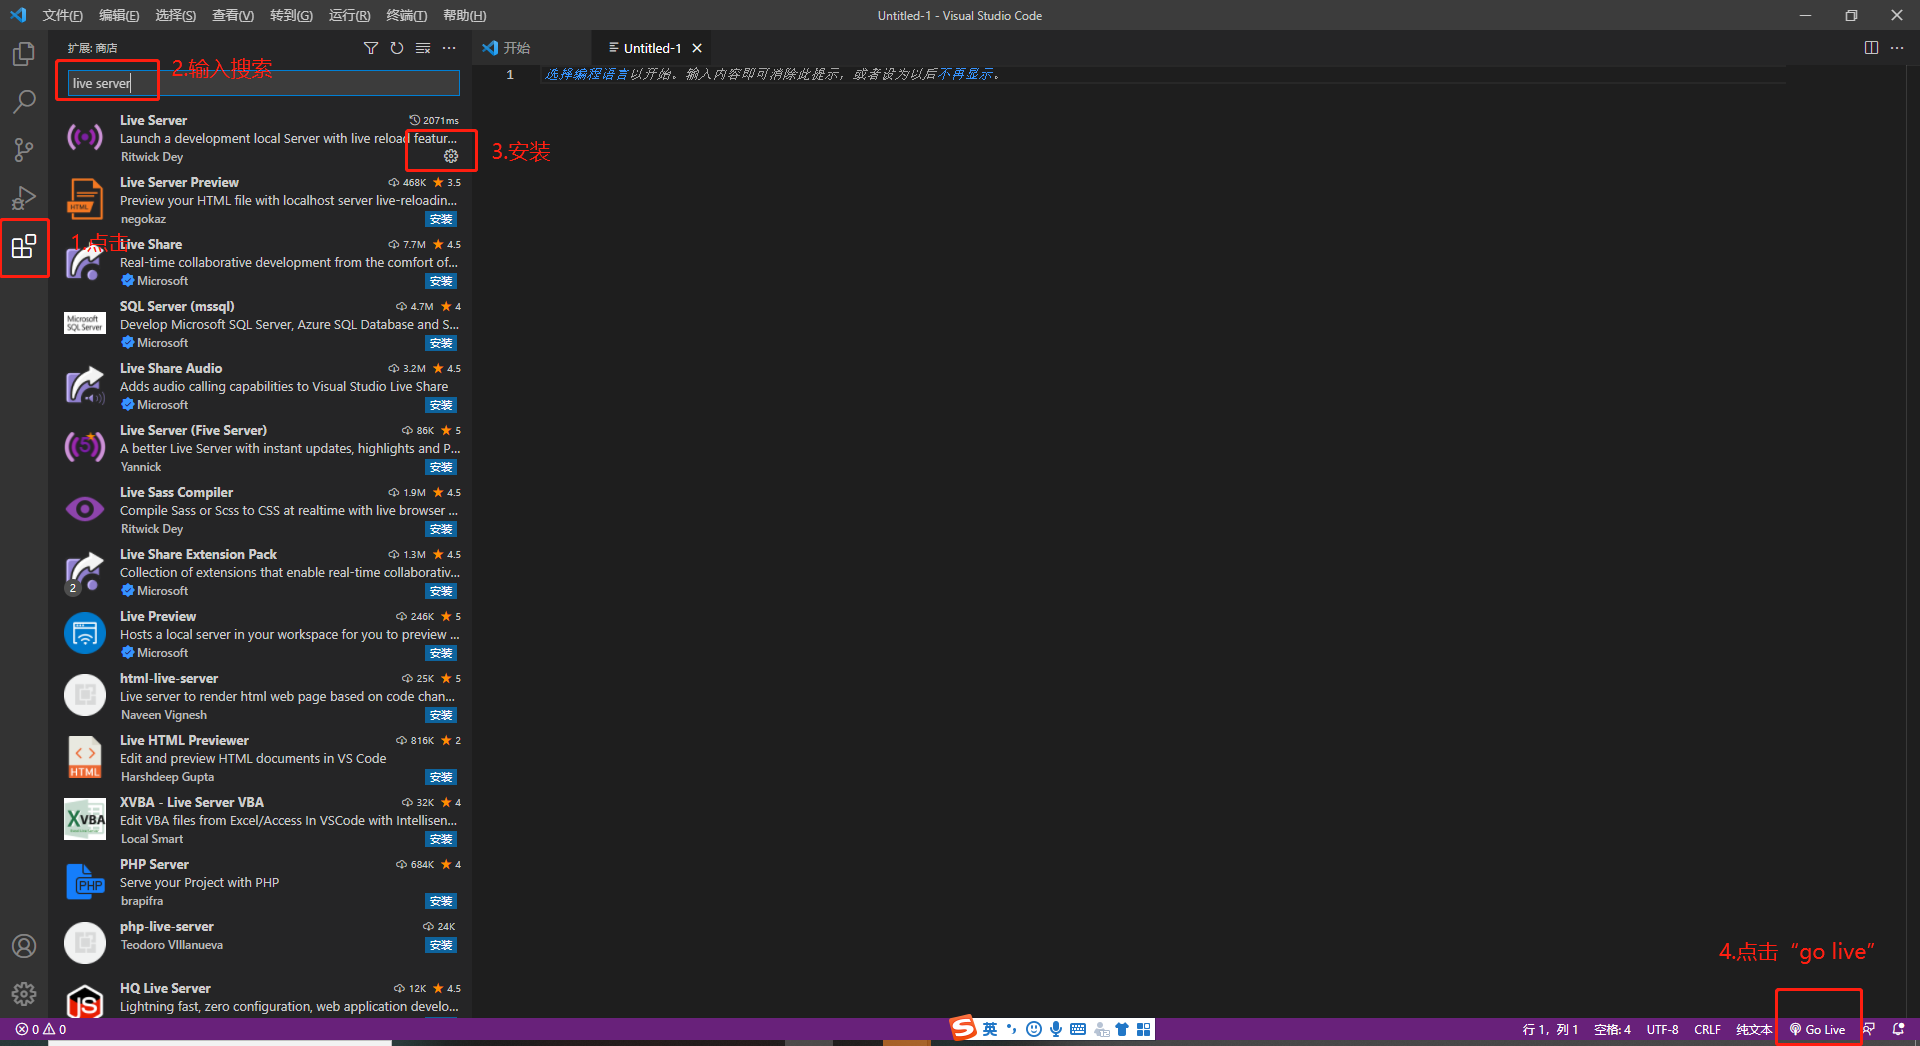Image resolution: width=1920 pixels, height=1046 pixels.
Task: Open the 文件(F) menu
Action: point(62,15)
